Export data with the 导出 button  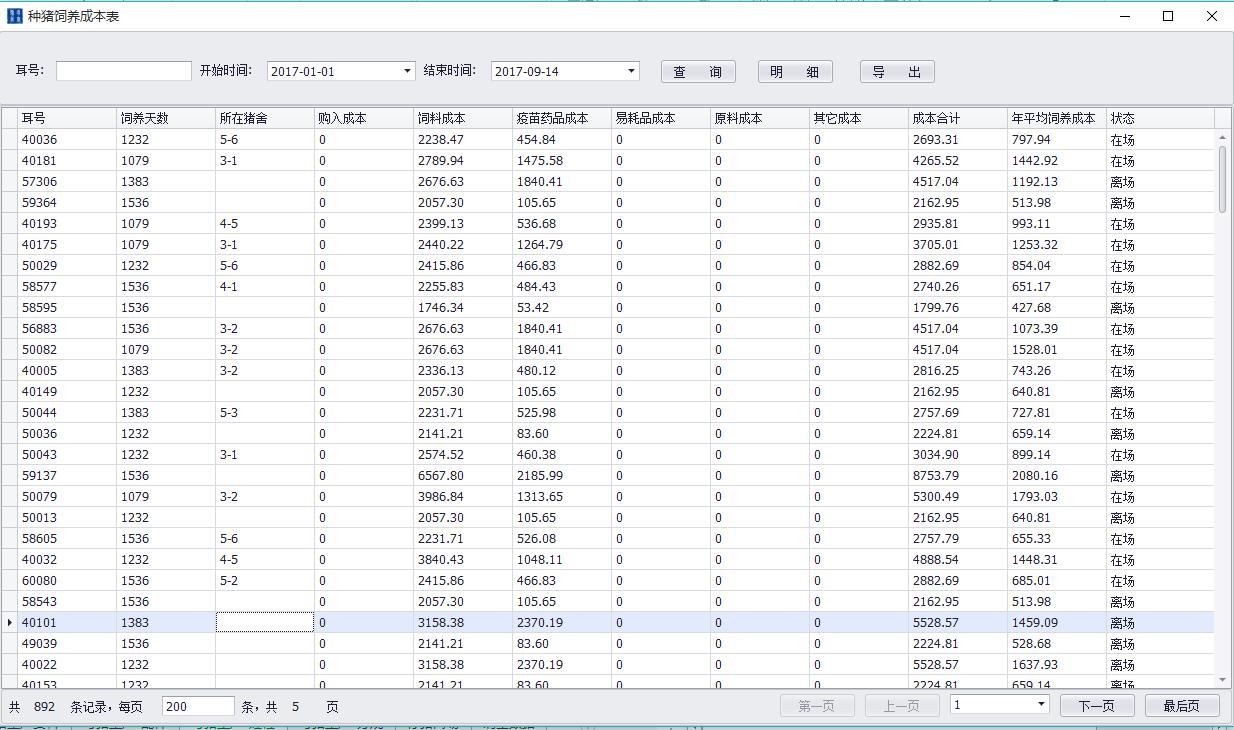tap(897, 72)
